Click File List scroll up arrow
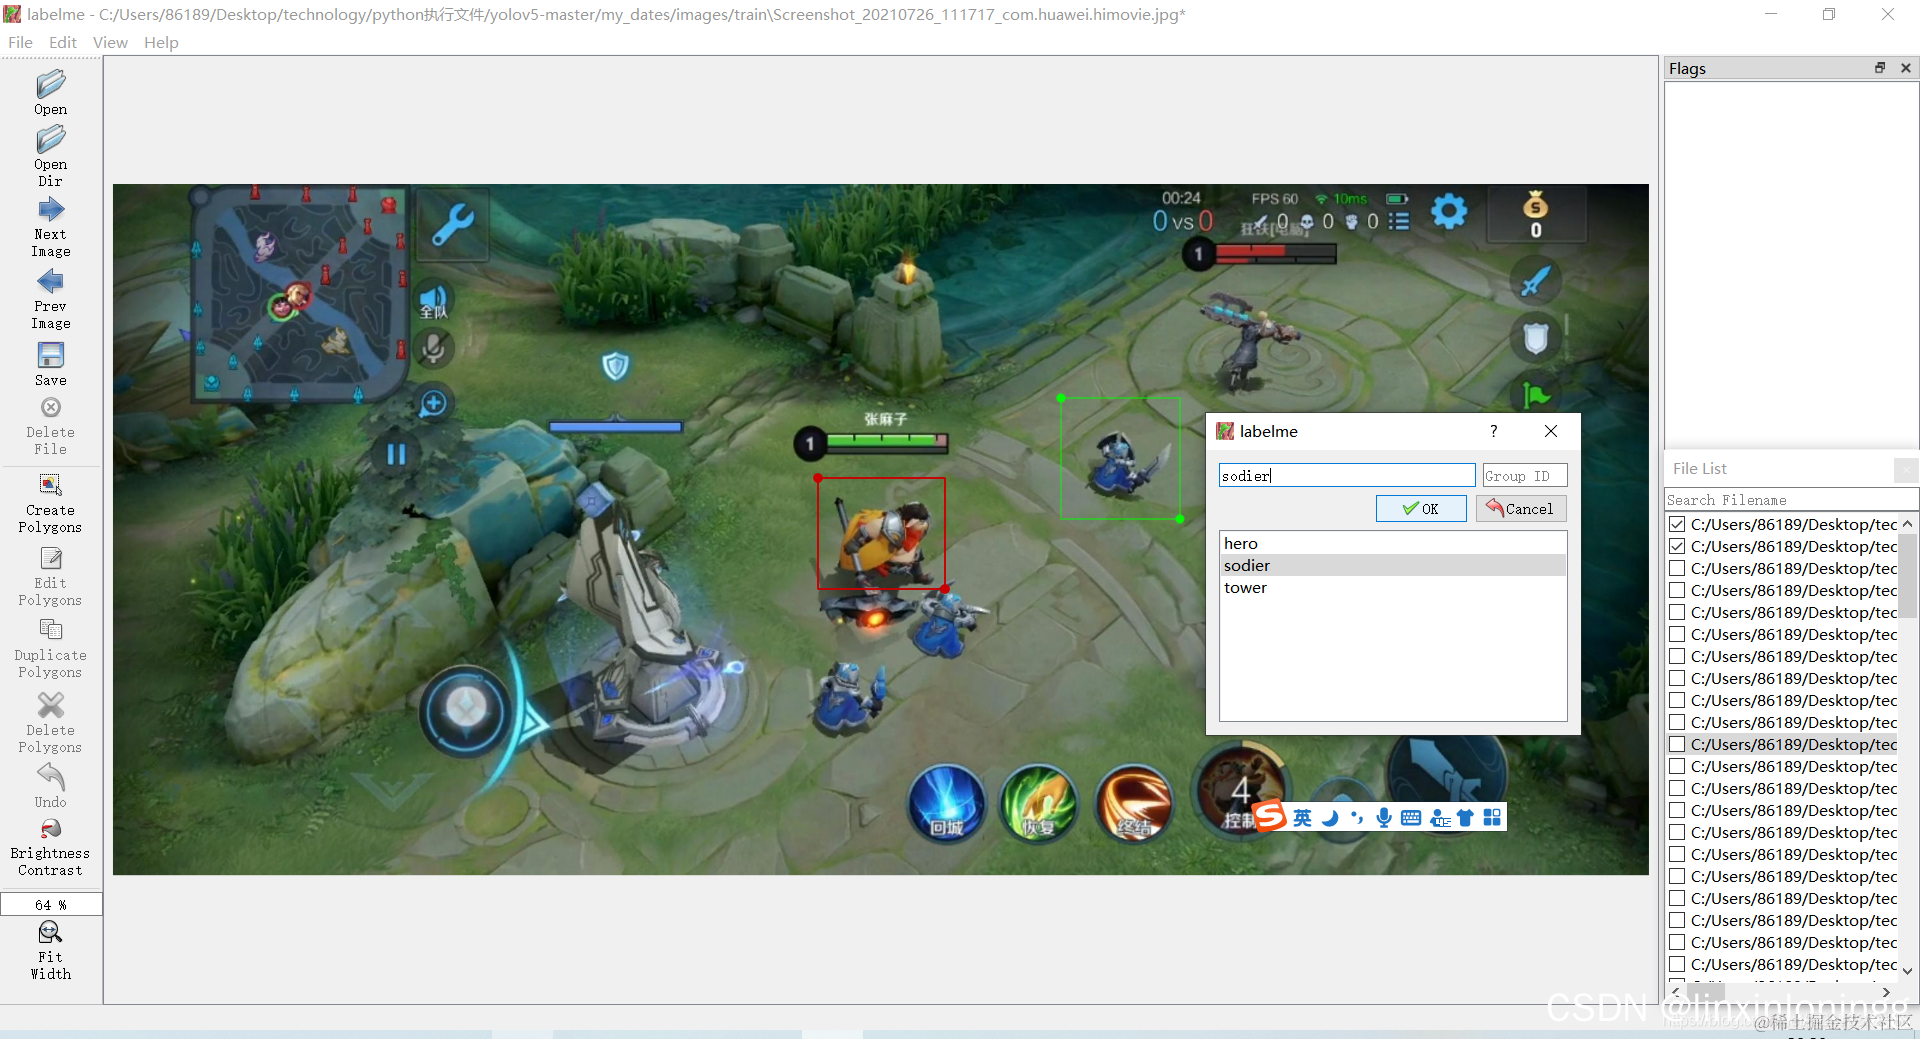Screen dimensions: 1920x1039 point(1907,524)
